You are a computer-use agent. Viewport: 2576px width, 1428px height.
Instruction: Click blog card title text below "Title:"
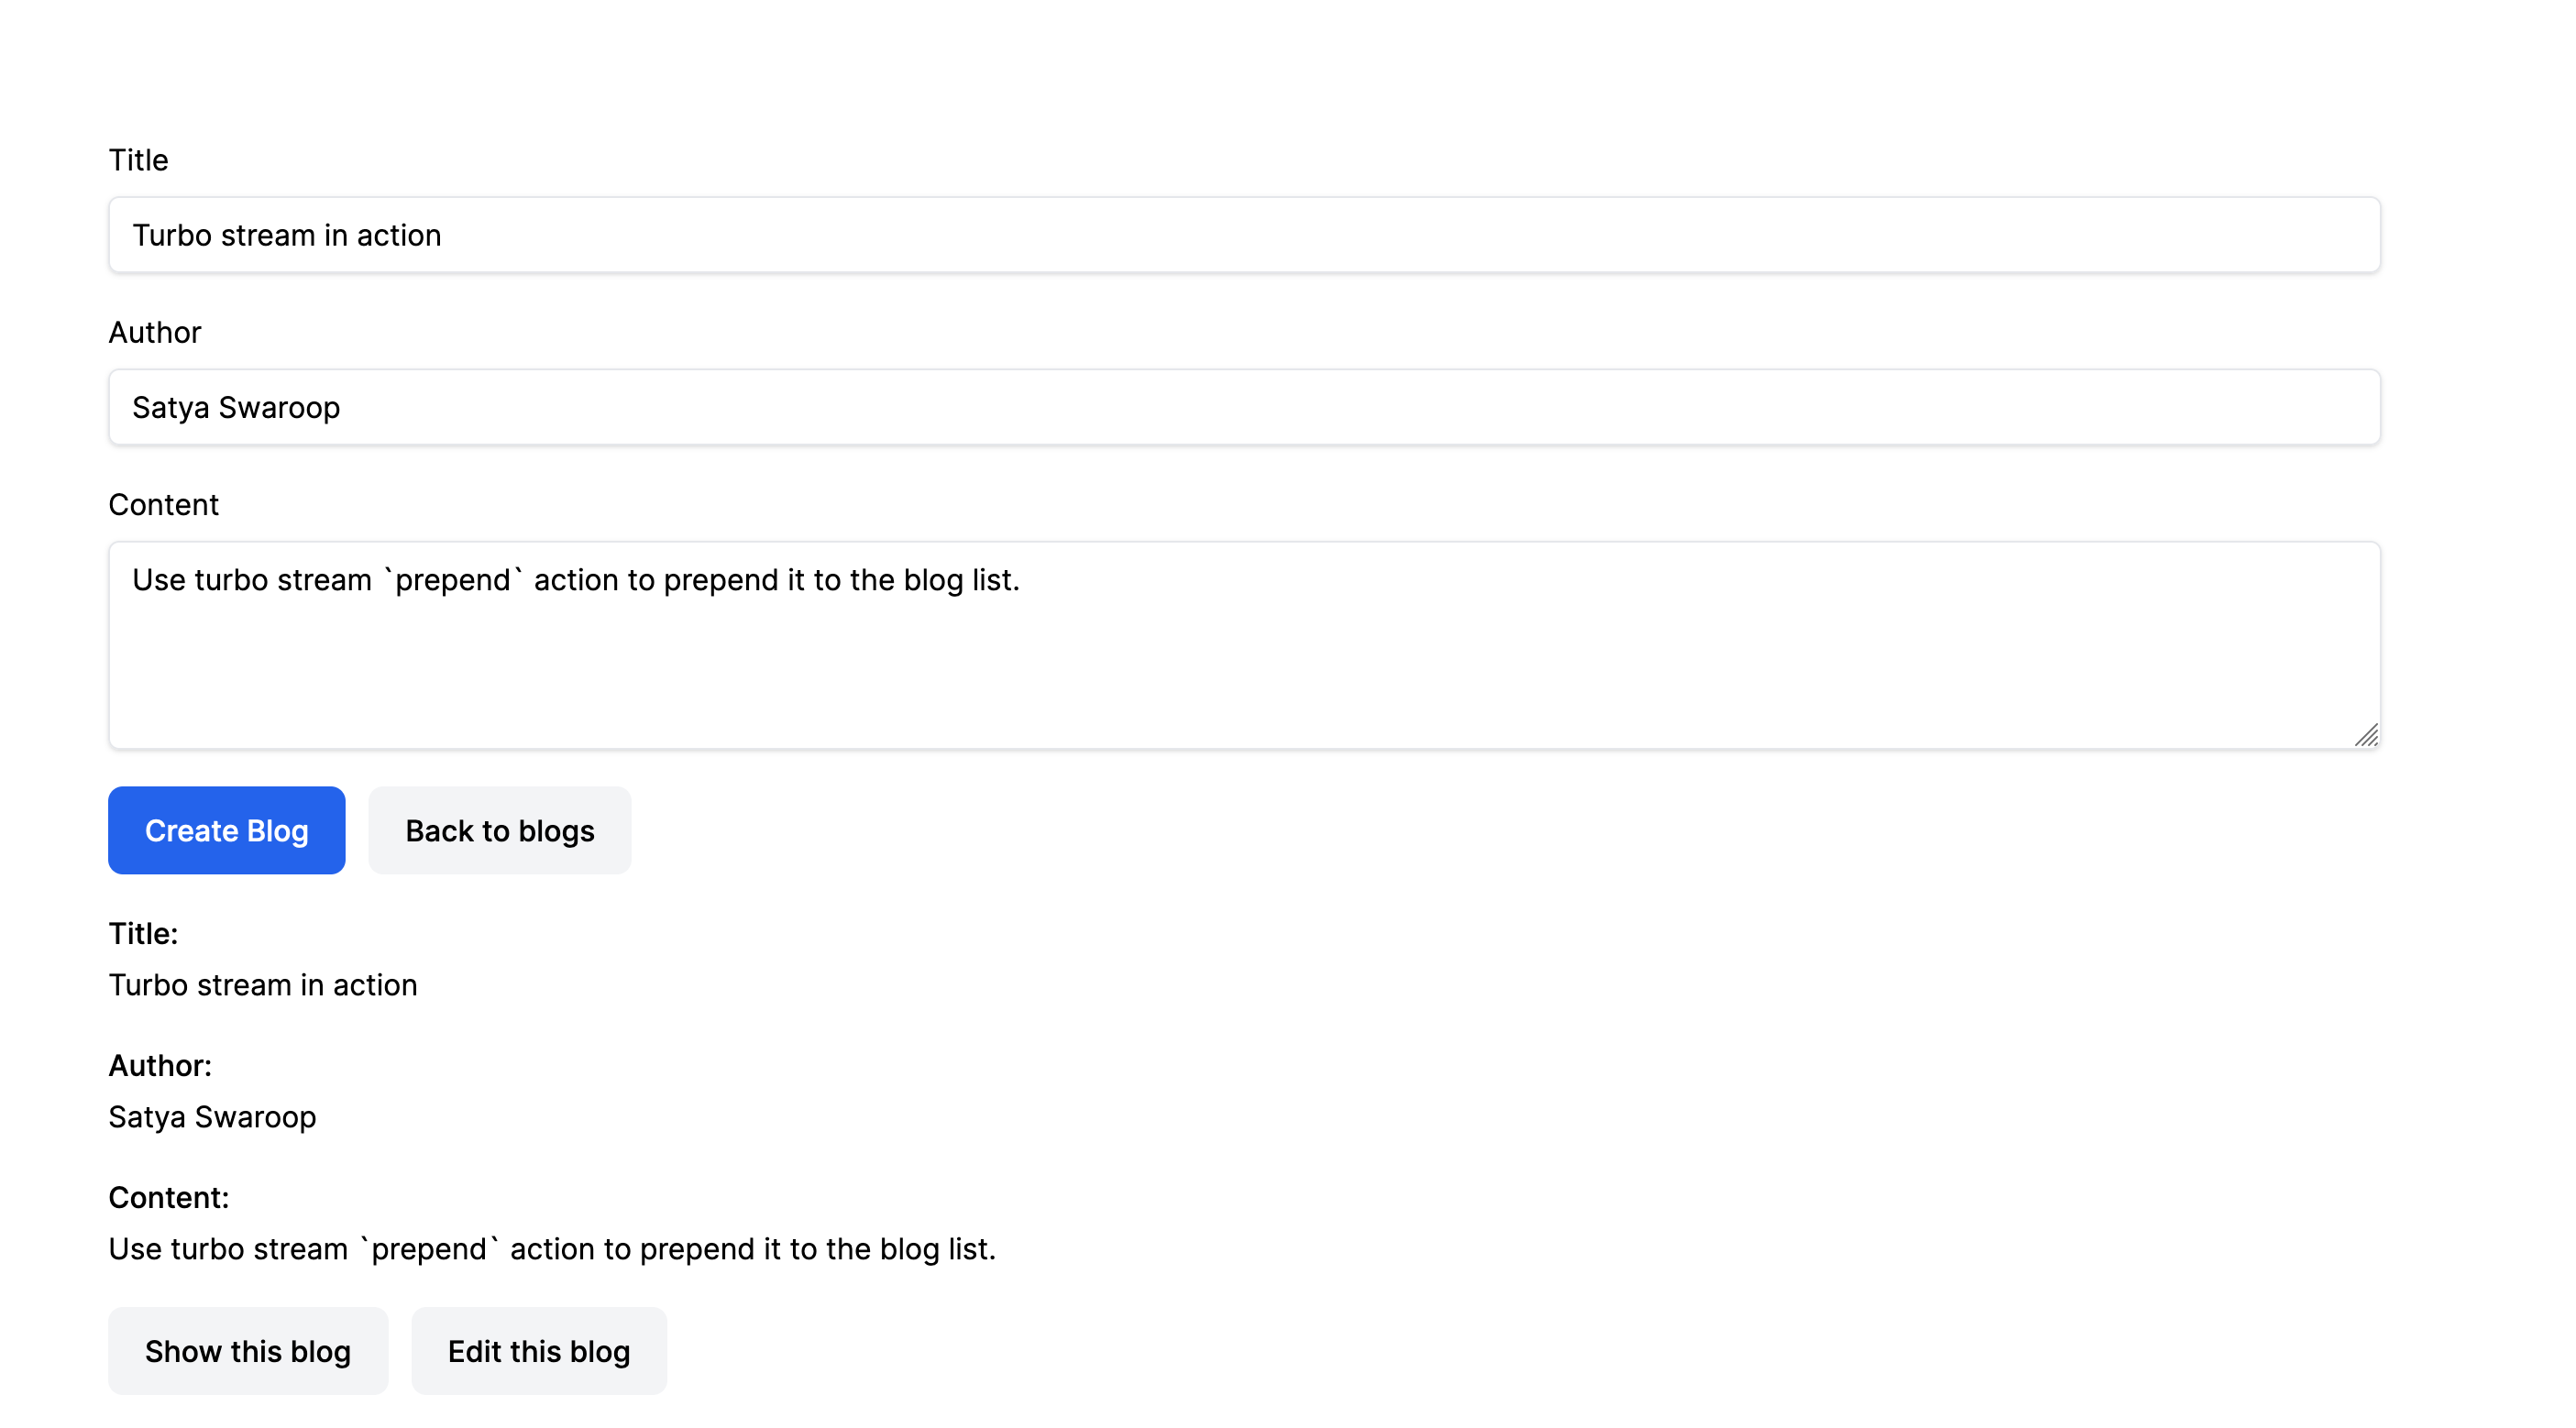[x=262, y=985]
